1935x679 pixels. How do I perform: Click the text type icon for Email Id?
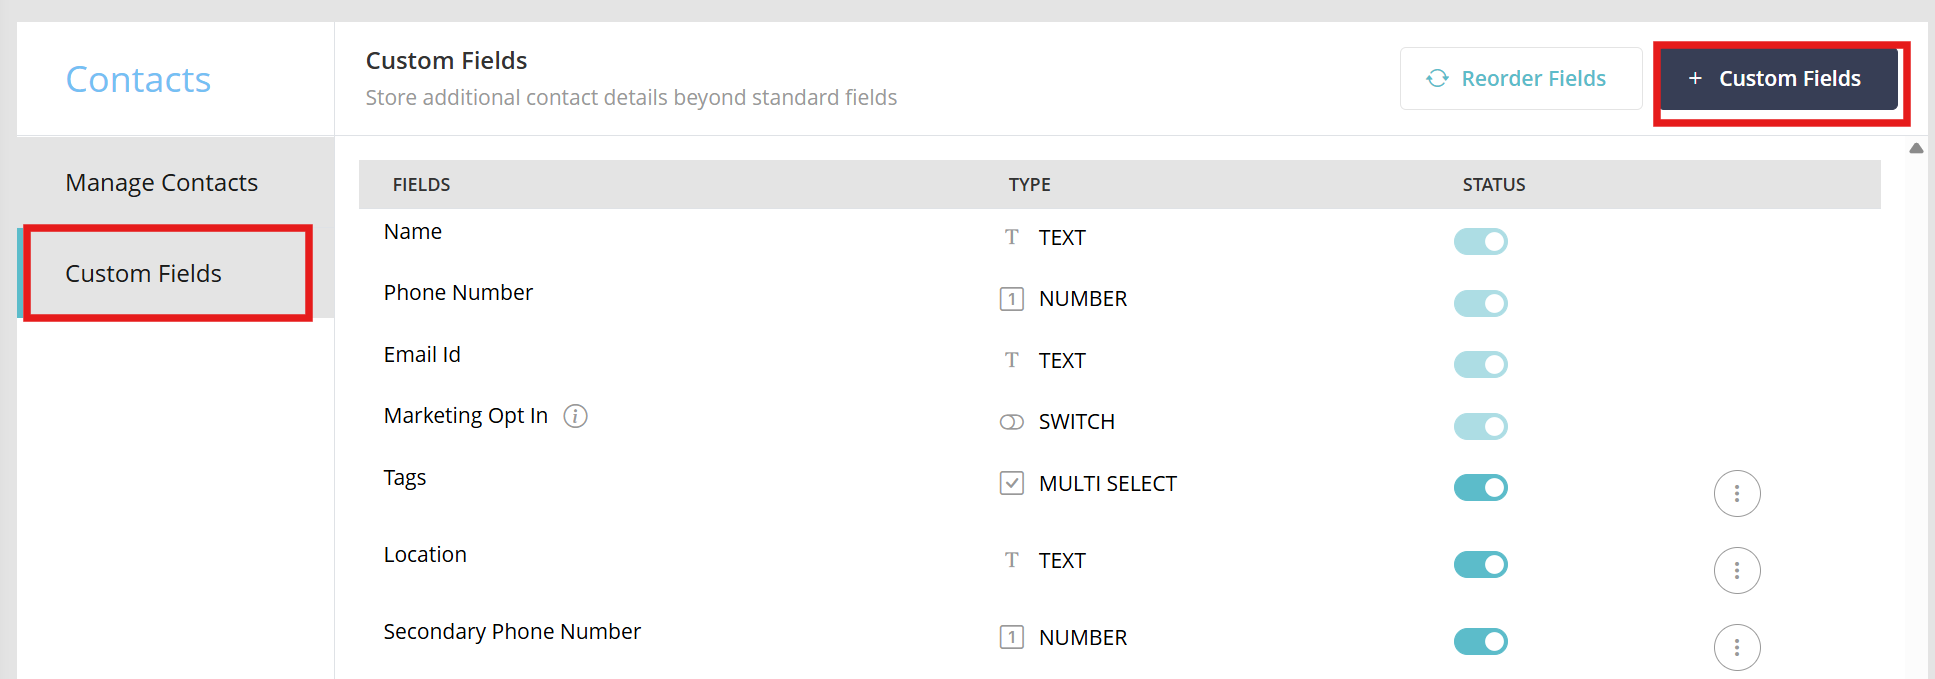click(1012, 360)
